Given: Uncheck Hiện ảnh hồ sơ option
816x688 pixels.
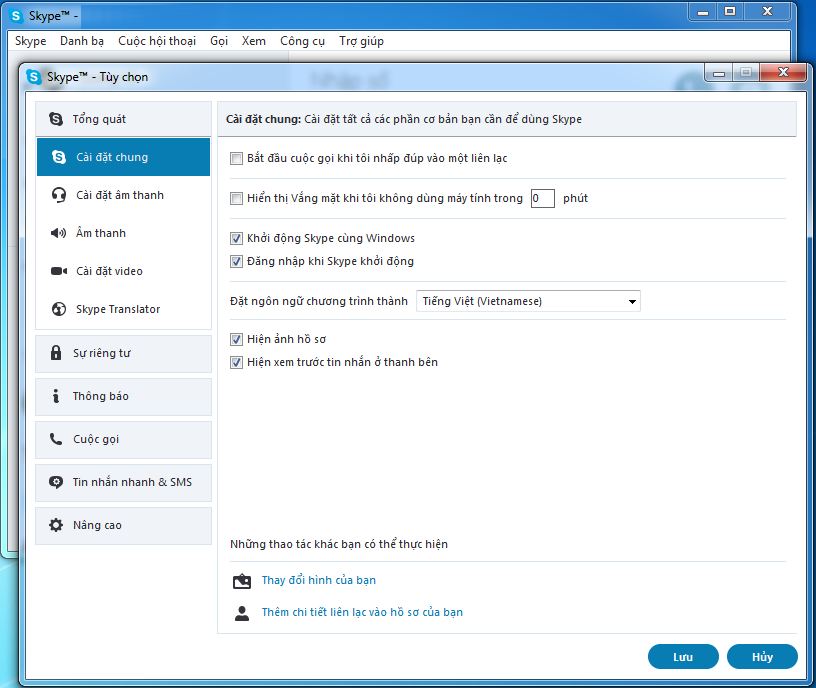Looking at the screenshot, I should [237, 339].
